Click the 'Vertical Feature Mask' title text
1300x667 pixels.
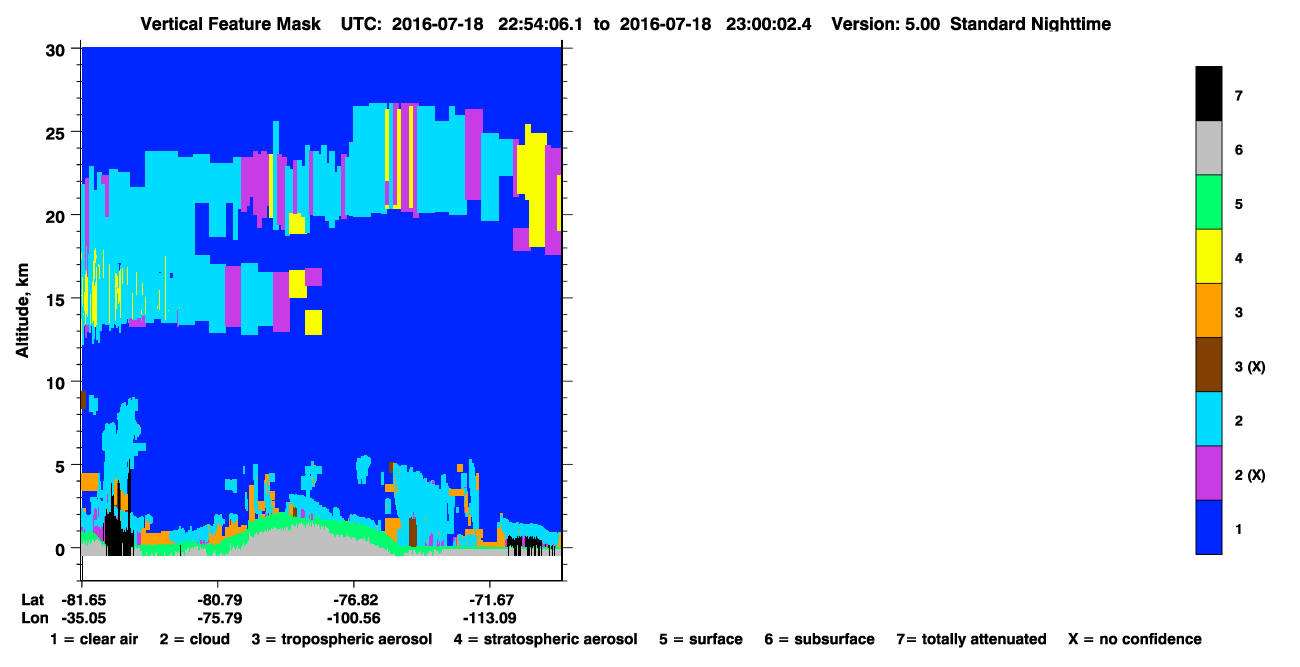[x=231, y=23]
